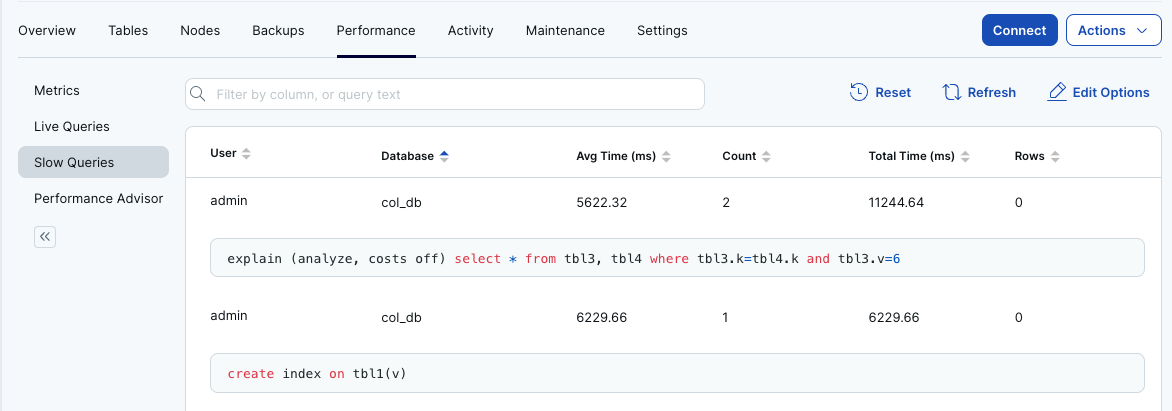Sort by Count column arrows

(767, 156)
